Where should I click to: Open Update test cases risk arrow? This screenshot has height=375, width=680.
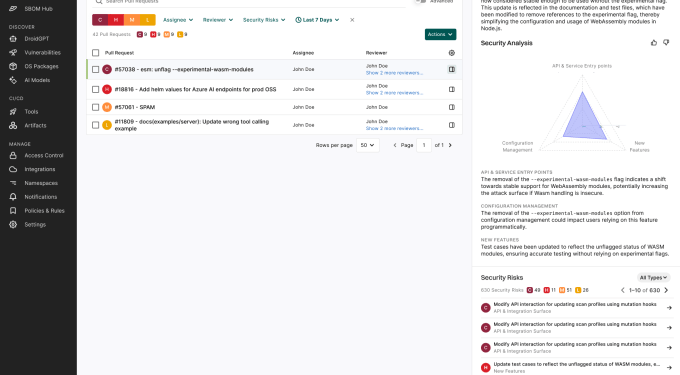tap(669, 368)
